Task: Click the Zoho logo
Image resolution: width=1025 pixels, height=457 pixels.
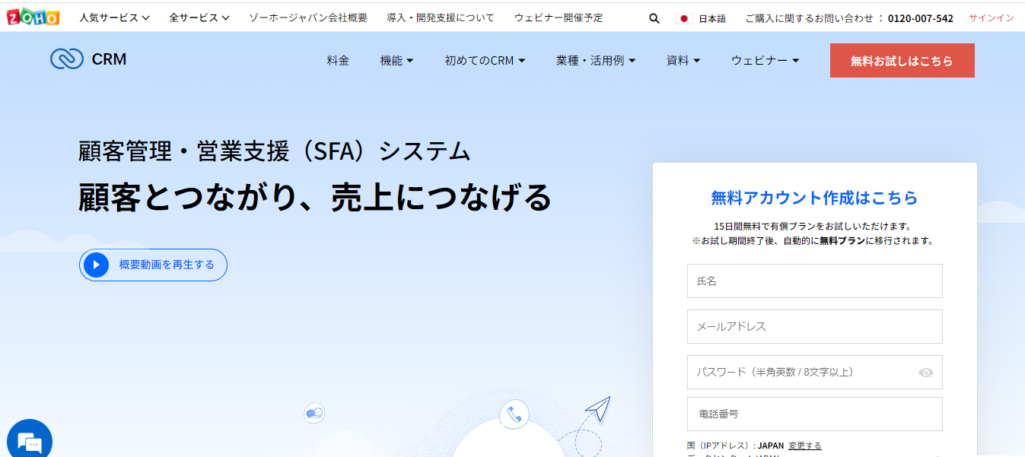Action: pyautogui.click(x=32, y=18)
